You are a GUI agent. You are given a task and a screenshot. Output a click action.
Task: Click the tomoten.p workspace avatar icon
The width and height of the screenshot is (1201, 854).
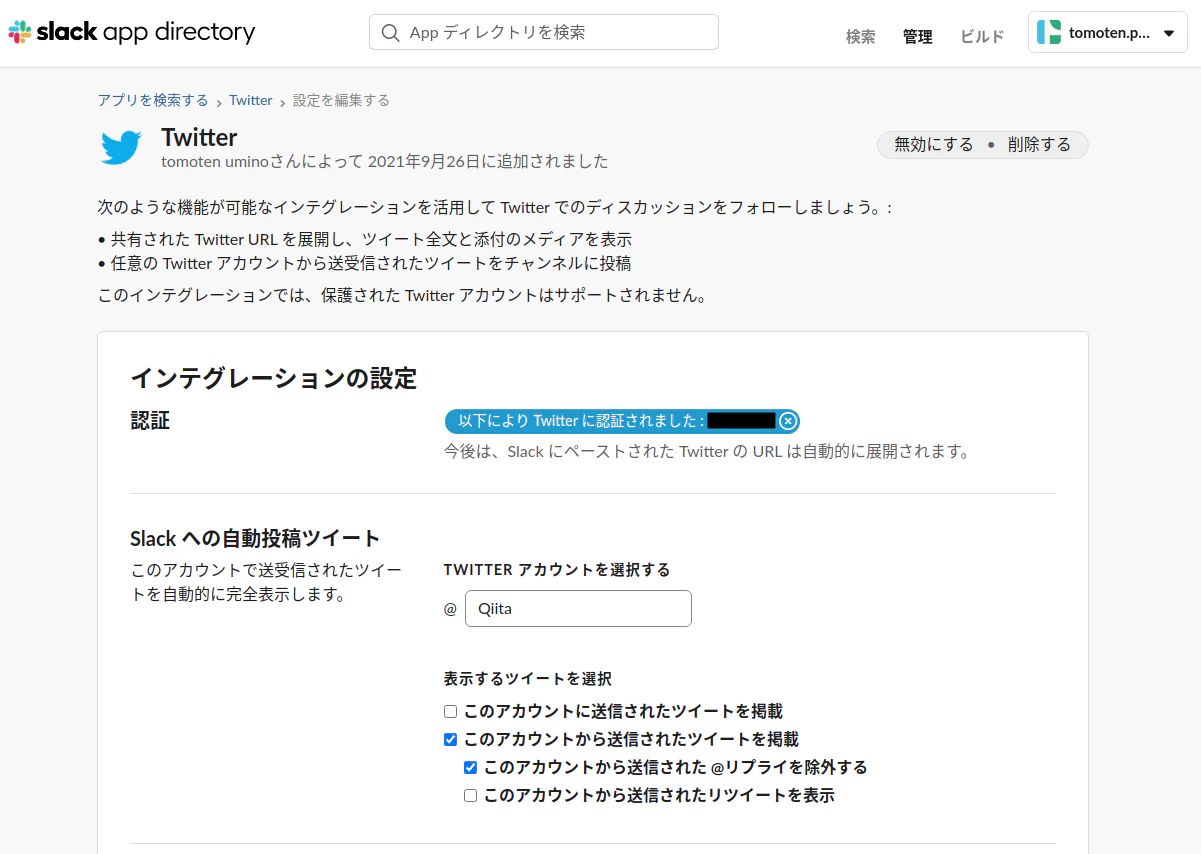coord(1048,31)
